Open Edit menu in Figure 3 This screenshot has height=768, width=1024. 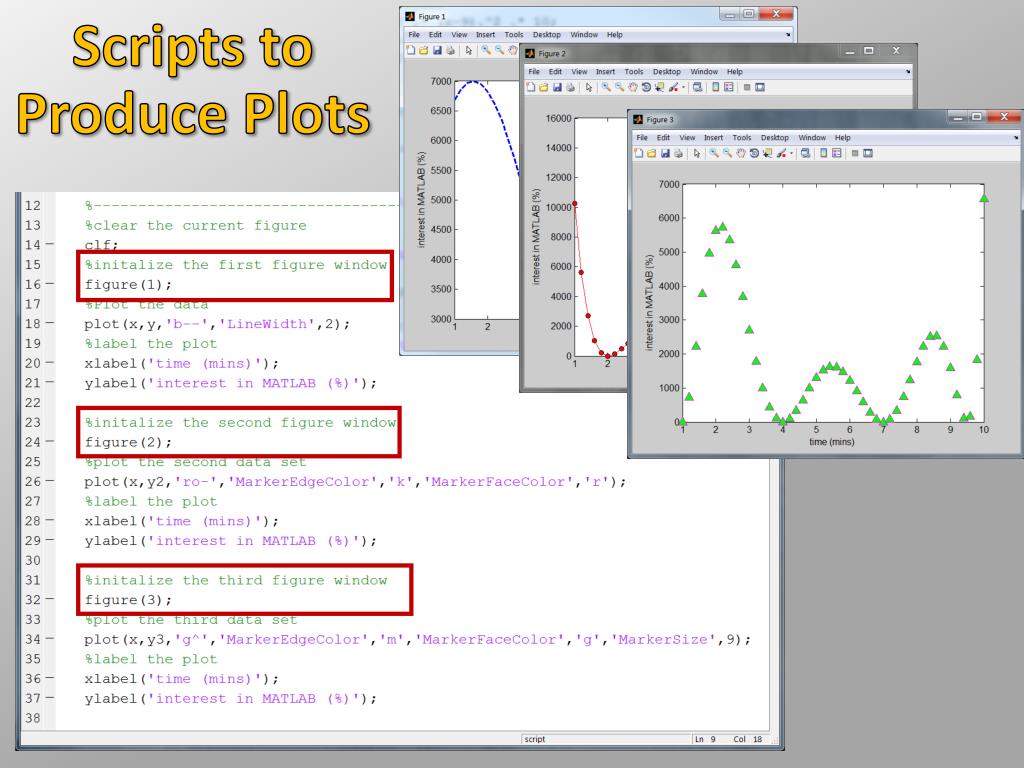click(x=664, y=138)
